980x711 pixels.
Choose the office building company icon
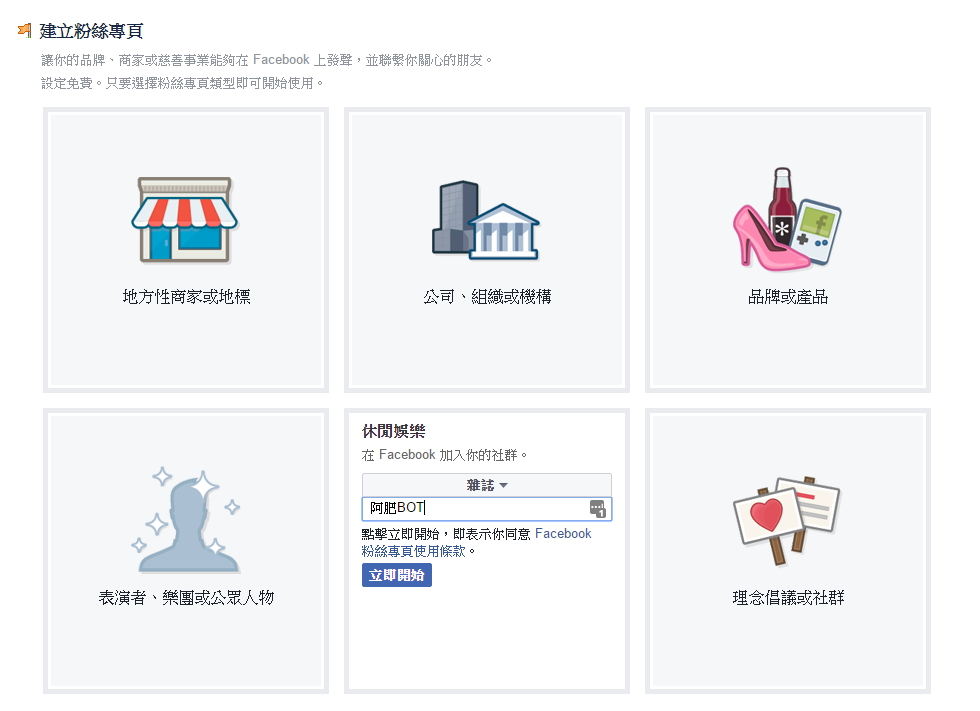pyautogui.click(x=485, y=220)
